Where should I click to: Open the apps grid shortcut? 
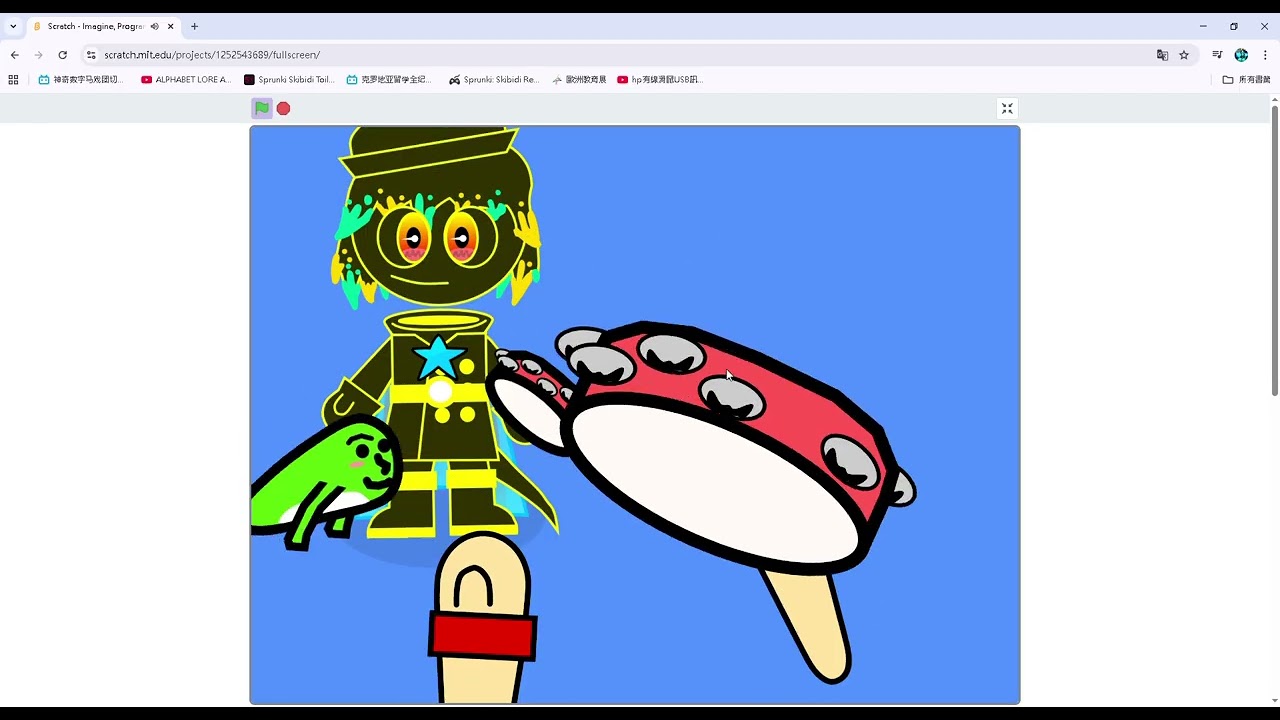pos(13,79)
